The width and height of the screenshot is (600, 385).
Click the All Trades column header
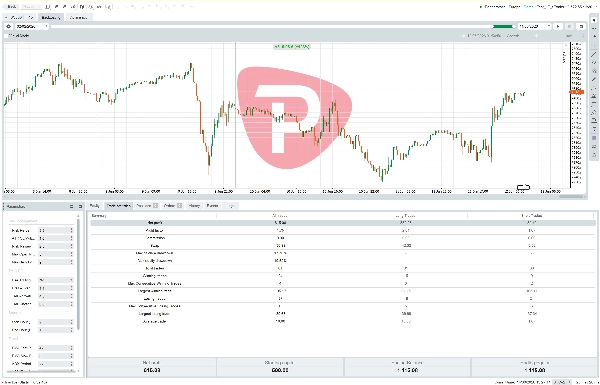(280, 215)
